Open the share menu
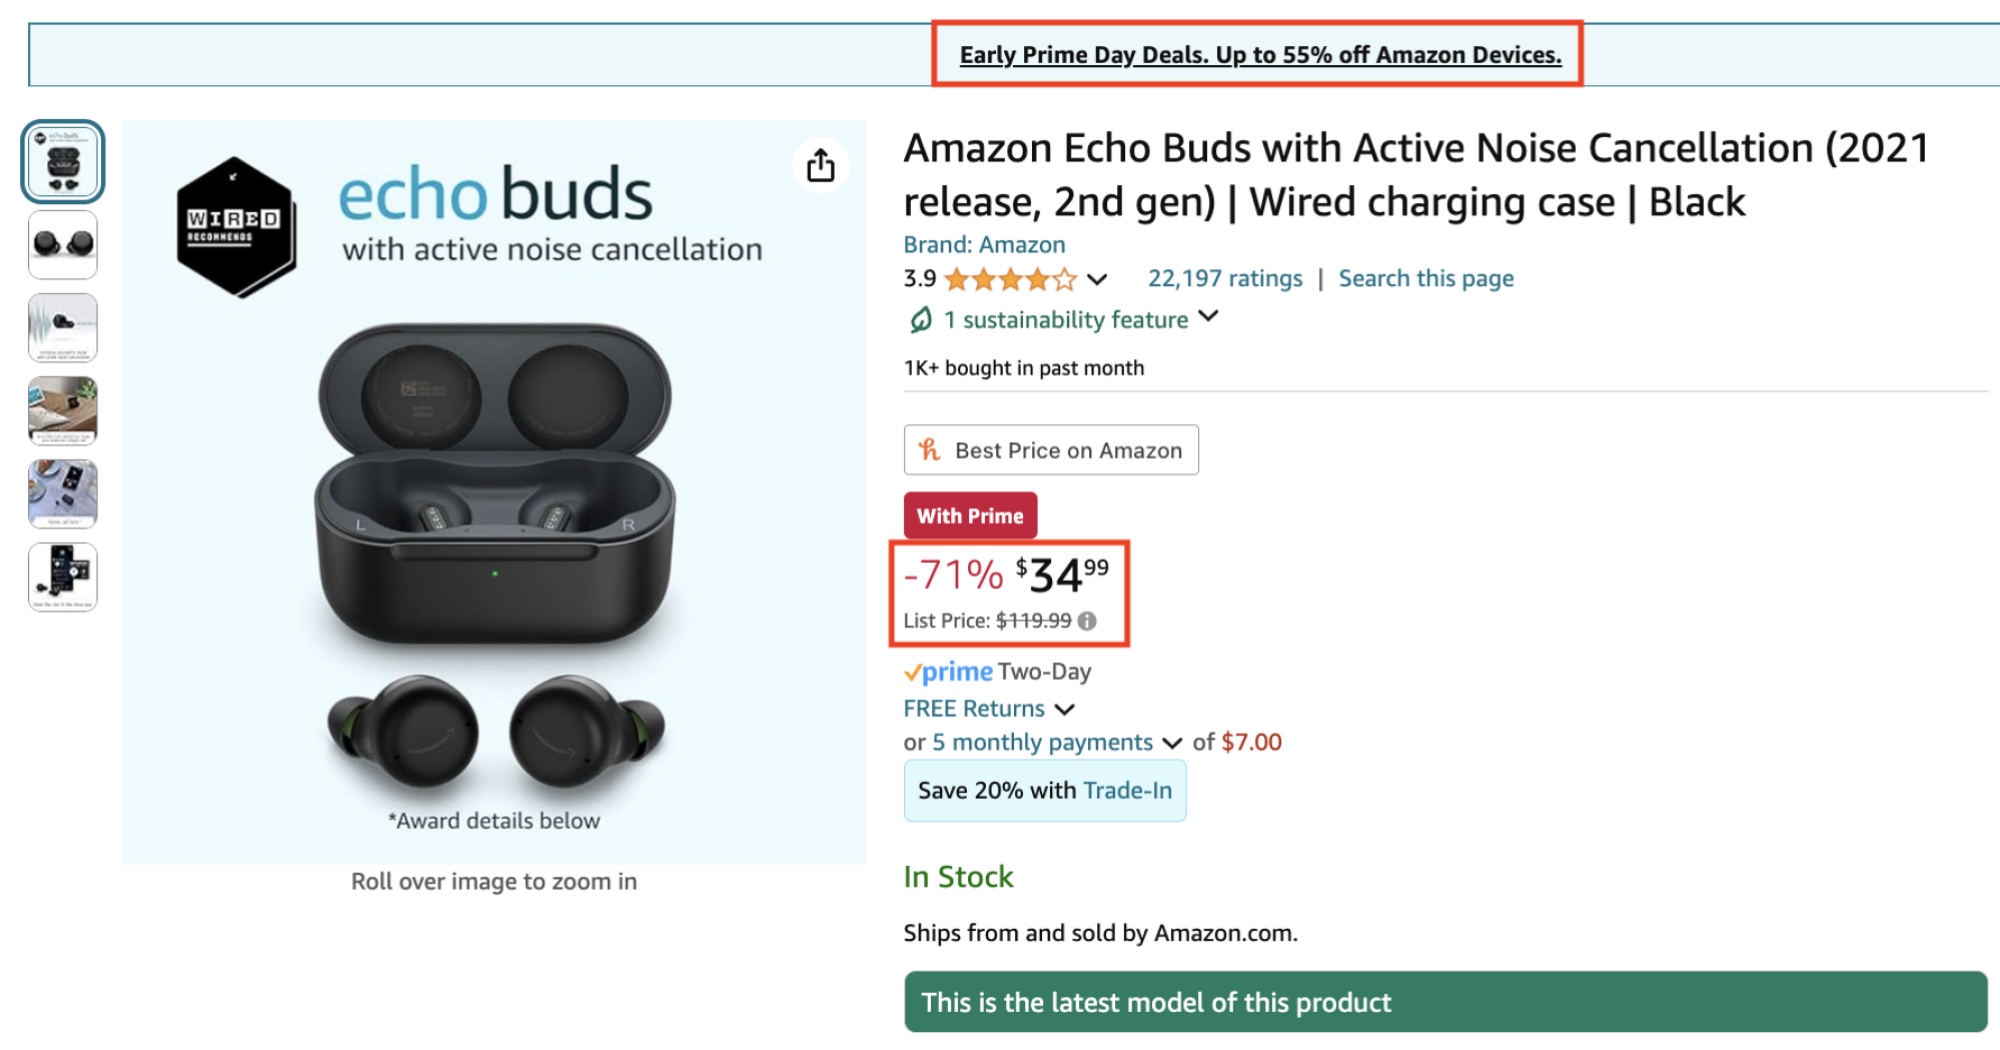Viewport: 2000px width, 1050px height. (820, 165)
